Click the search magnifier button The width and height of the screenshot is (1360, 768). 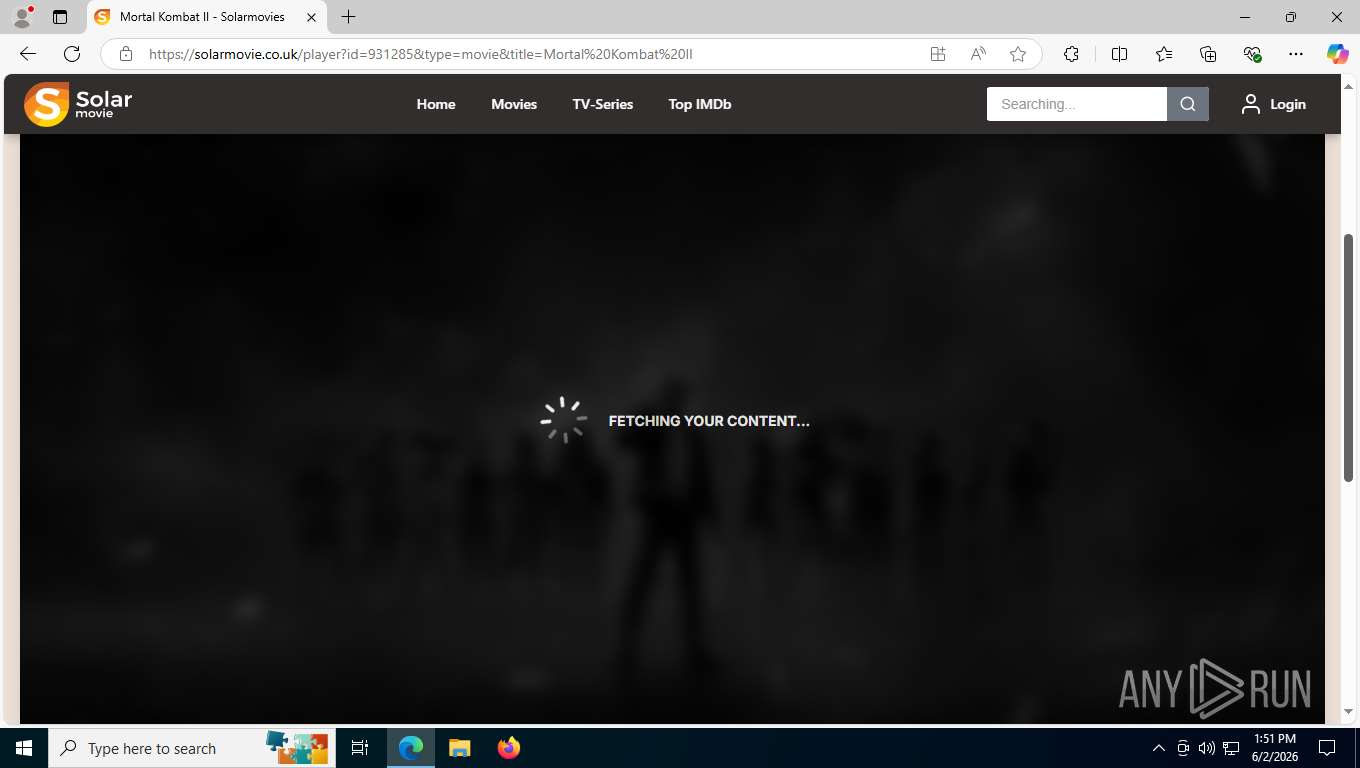tap(1188, 104)
